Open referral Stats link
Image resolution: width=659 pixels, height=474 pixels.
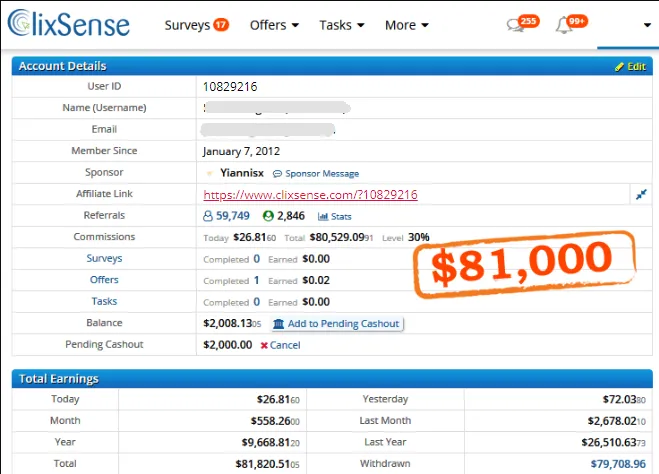click(341, 216)
